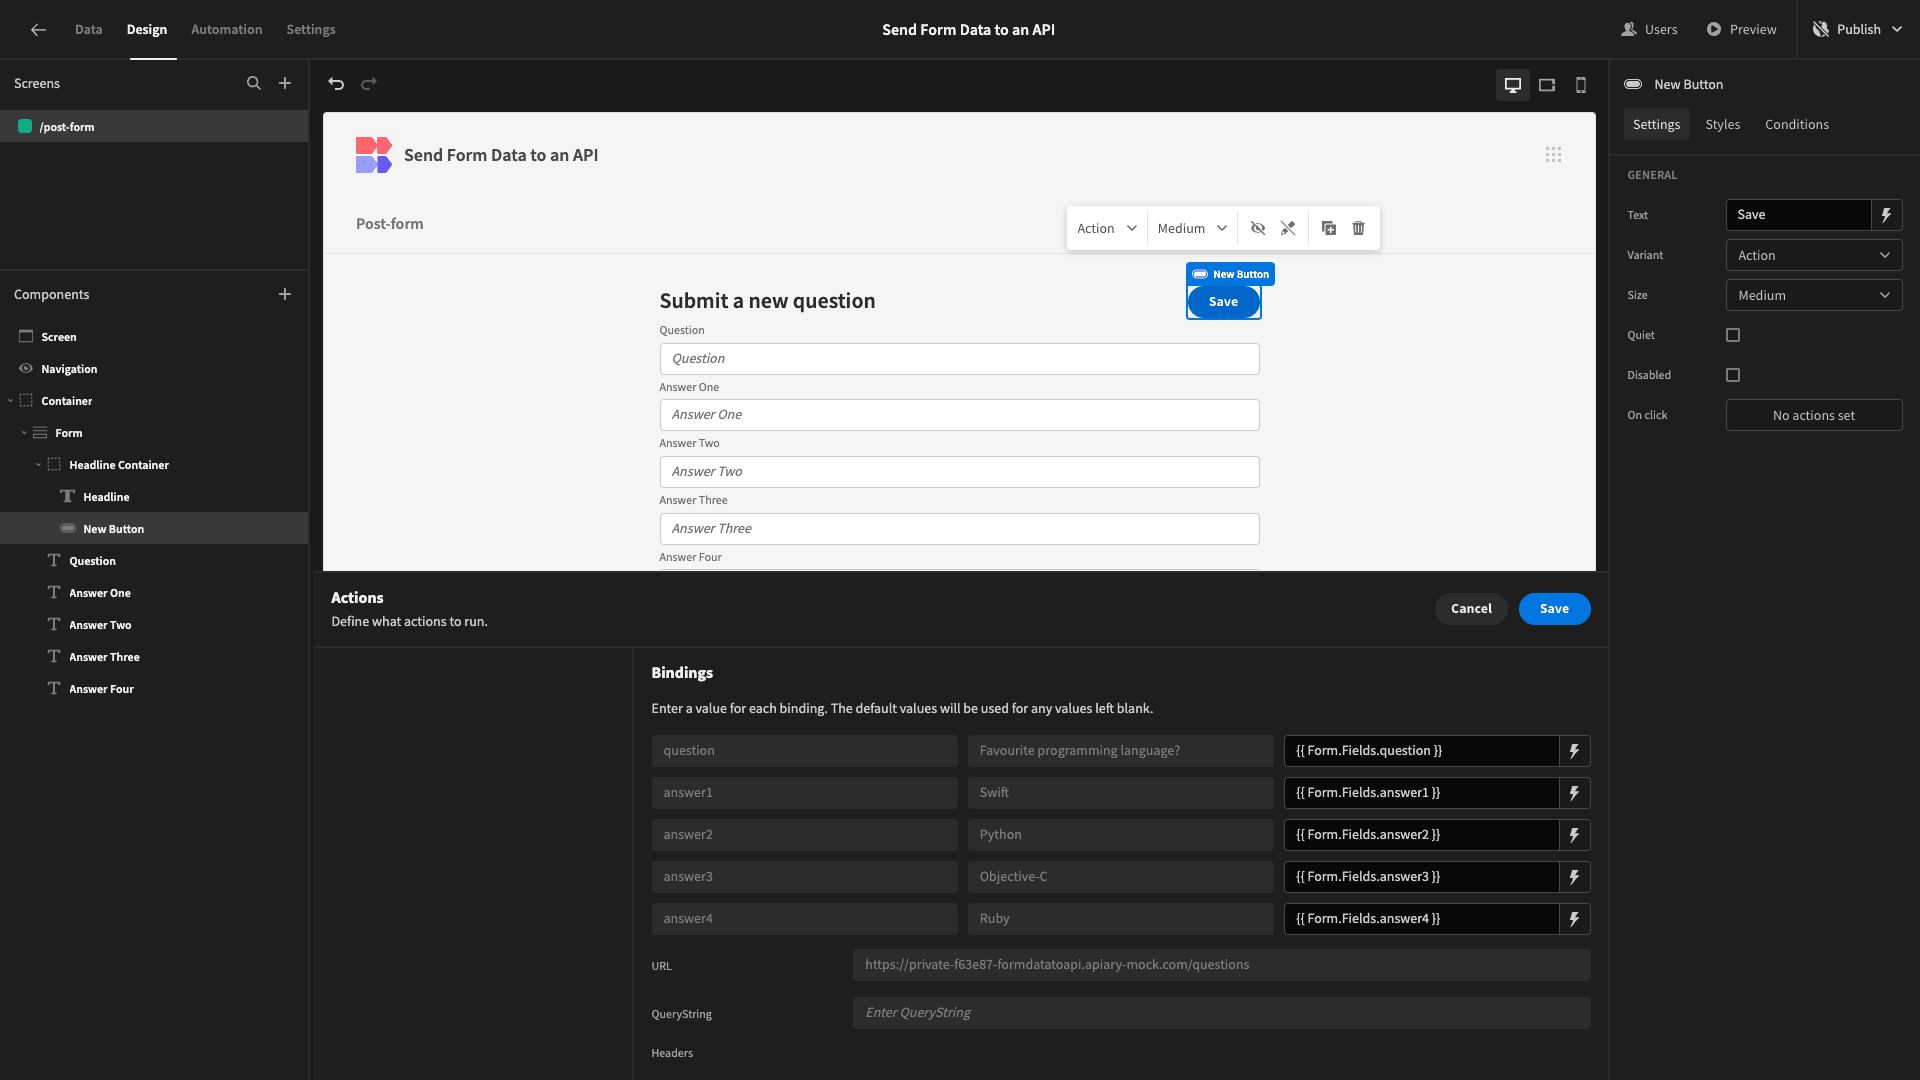Click the duplicate component icon
The image size is (1920, 1080).
[x=1329, y=228]
